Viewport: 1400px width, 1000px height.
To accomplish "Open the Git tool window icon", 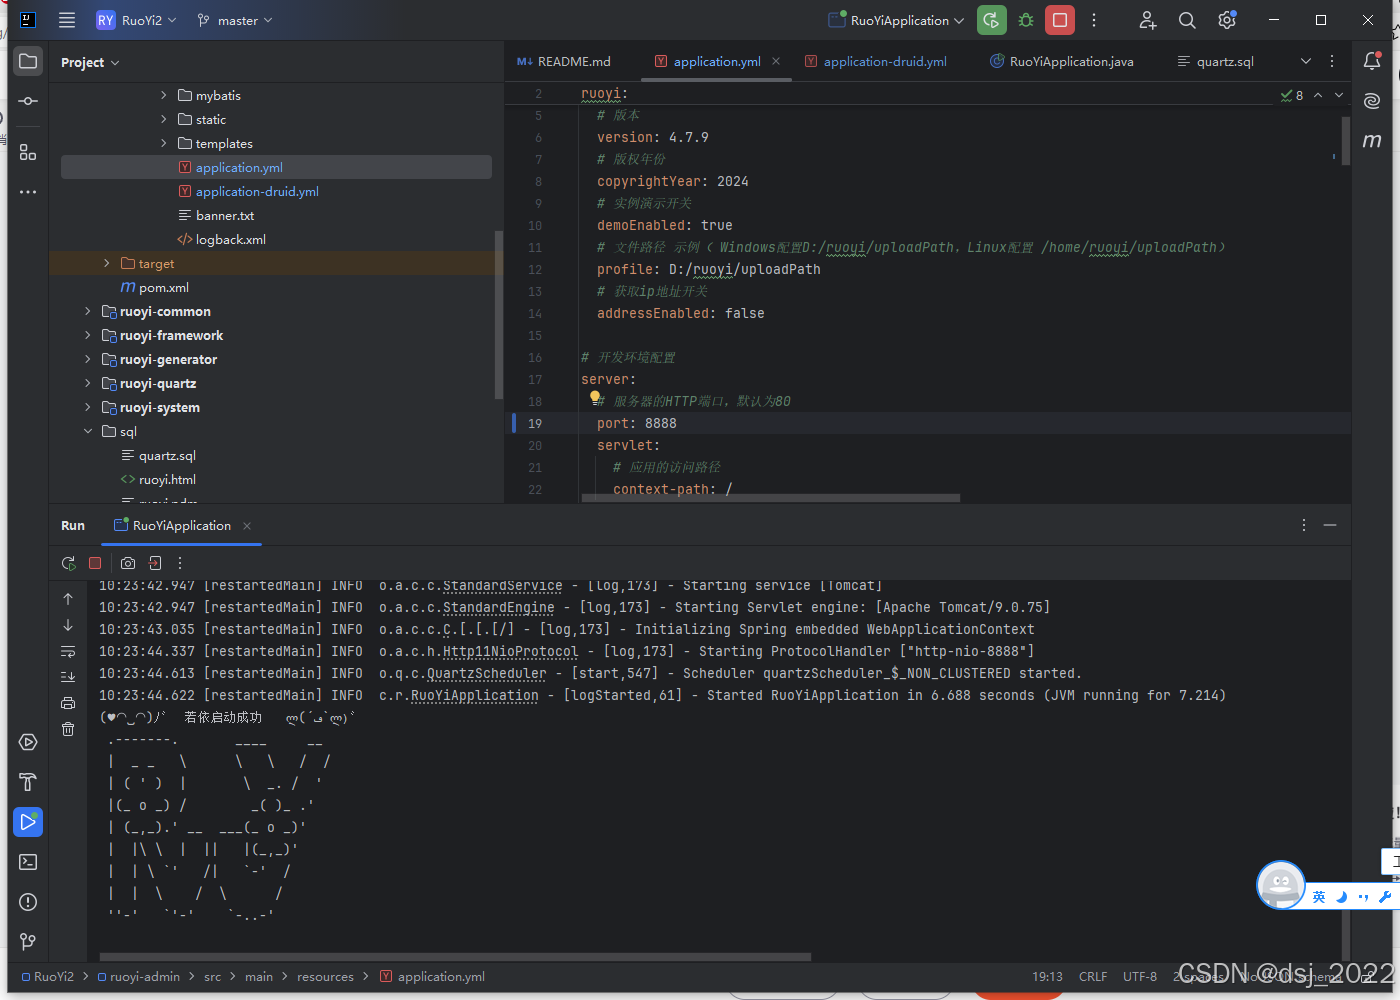I will tap(28, 942).
